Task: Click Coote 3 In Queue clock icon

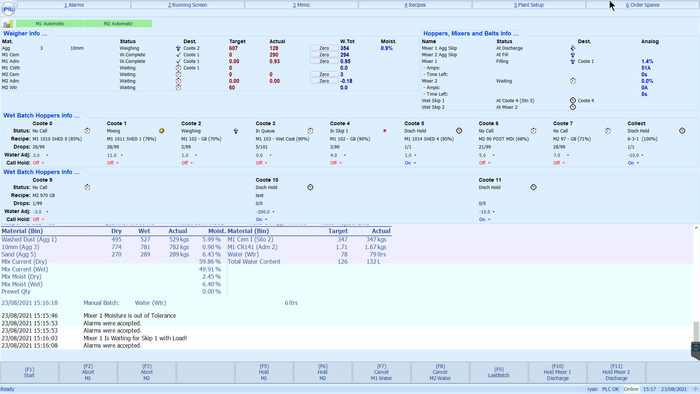Action: [x=310, y=131]
